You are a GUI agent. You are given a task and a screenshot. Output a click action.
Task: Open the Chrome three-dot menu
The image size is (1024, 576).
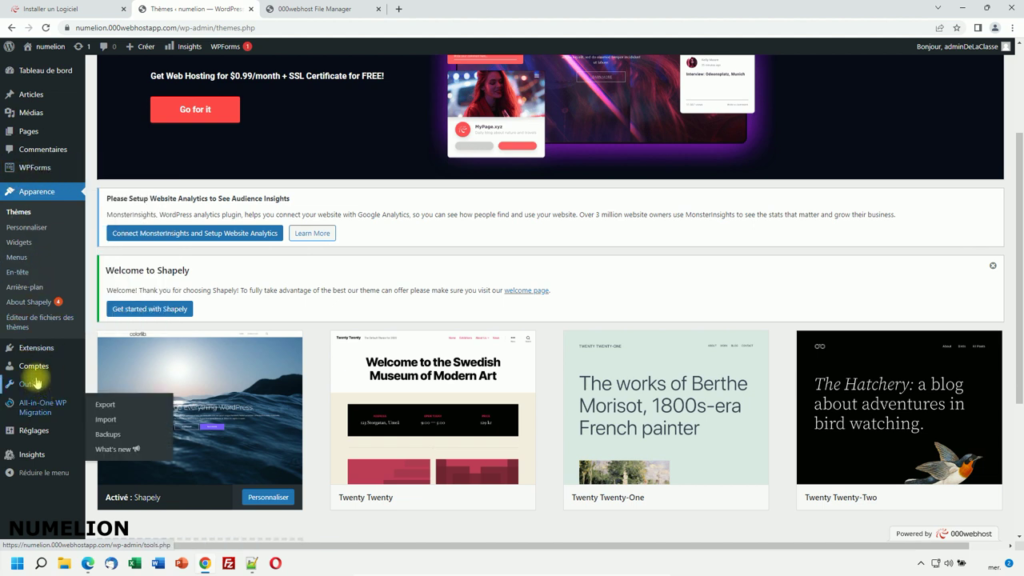pyautogui.click(x=1012, y=28)
